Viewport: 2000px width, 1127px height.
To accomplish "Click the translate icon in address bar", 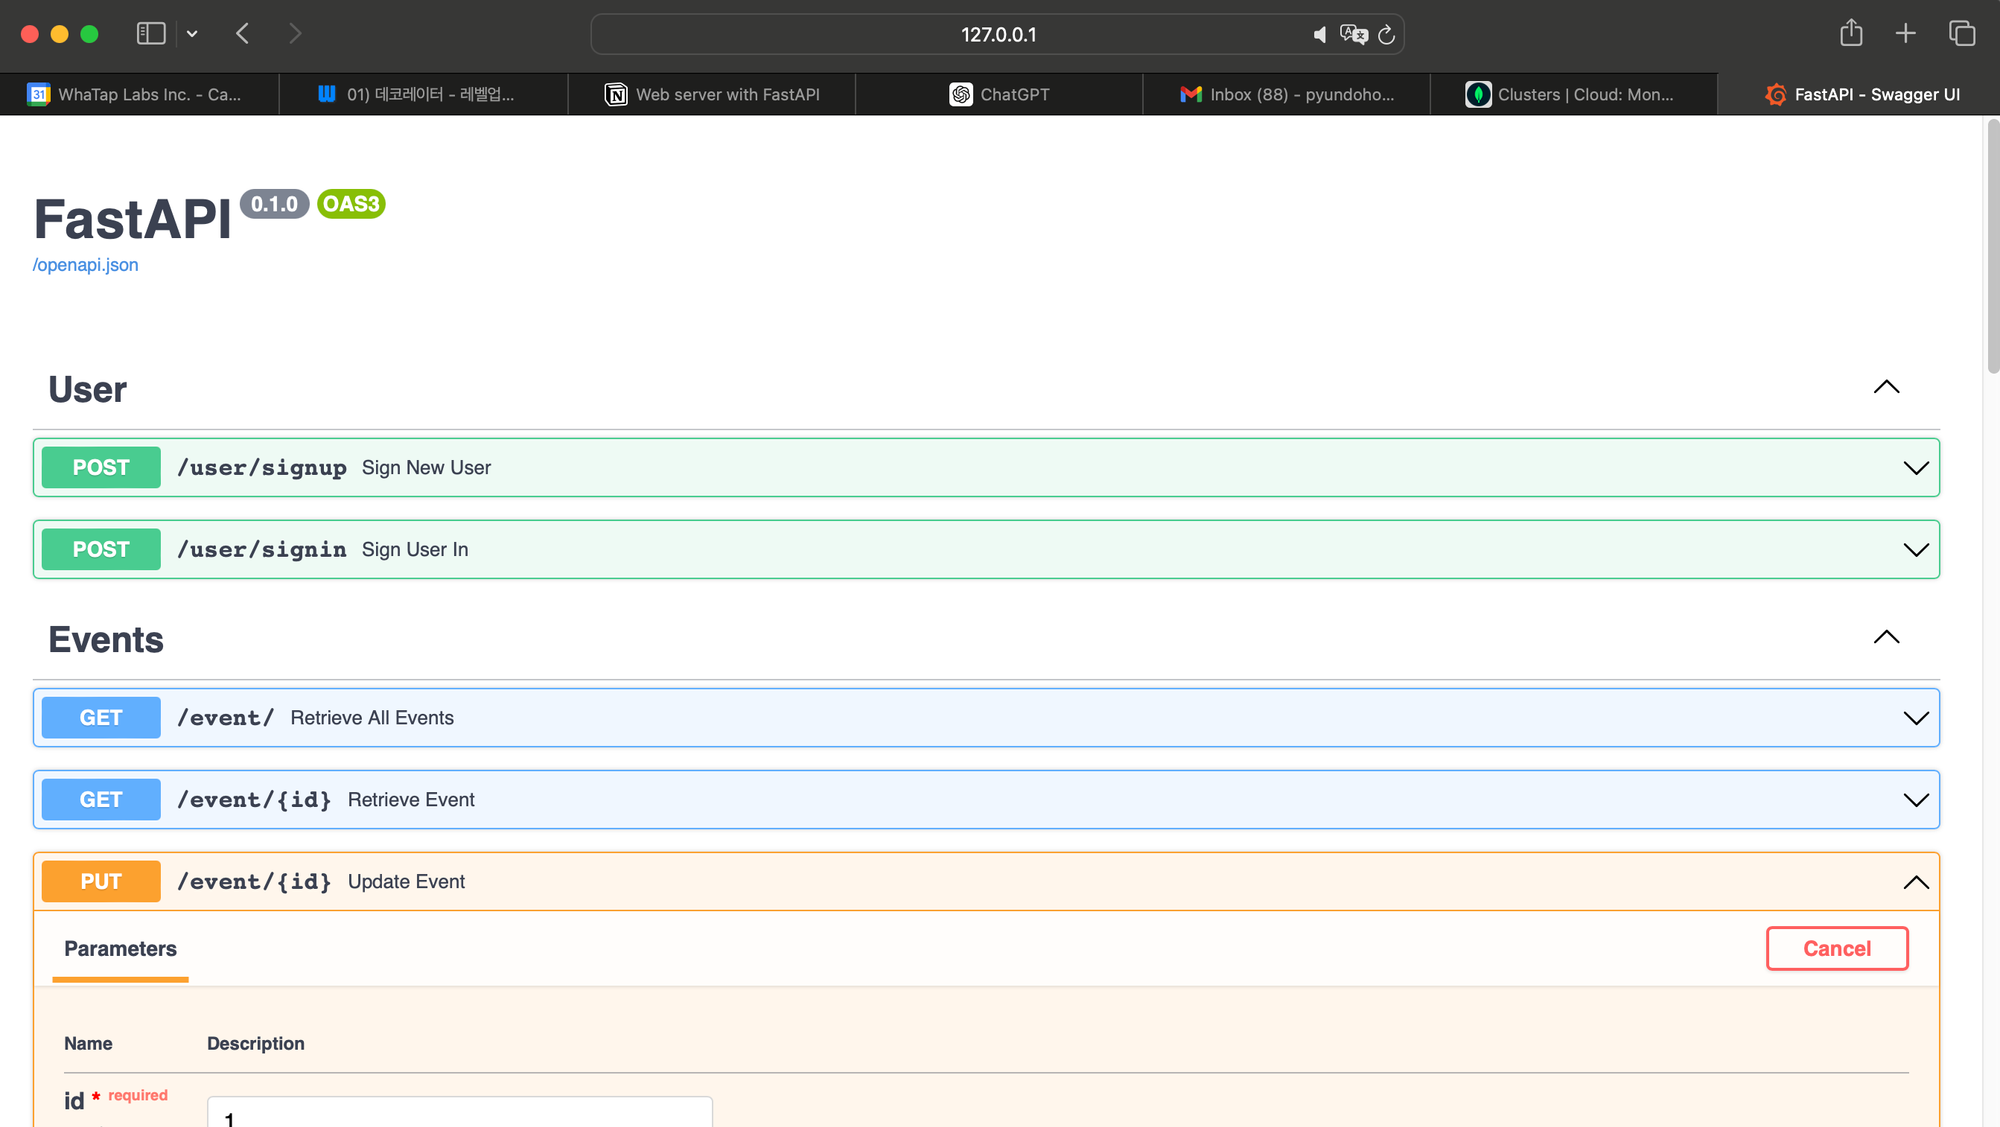I will (1353, 35).
